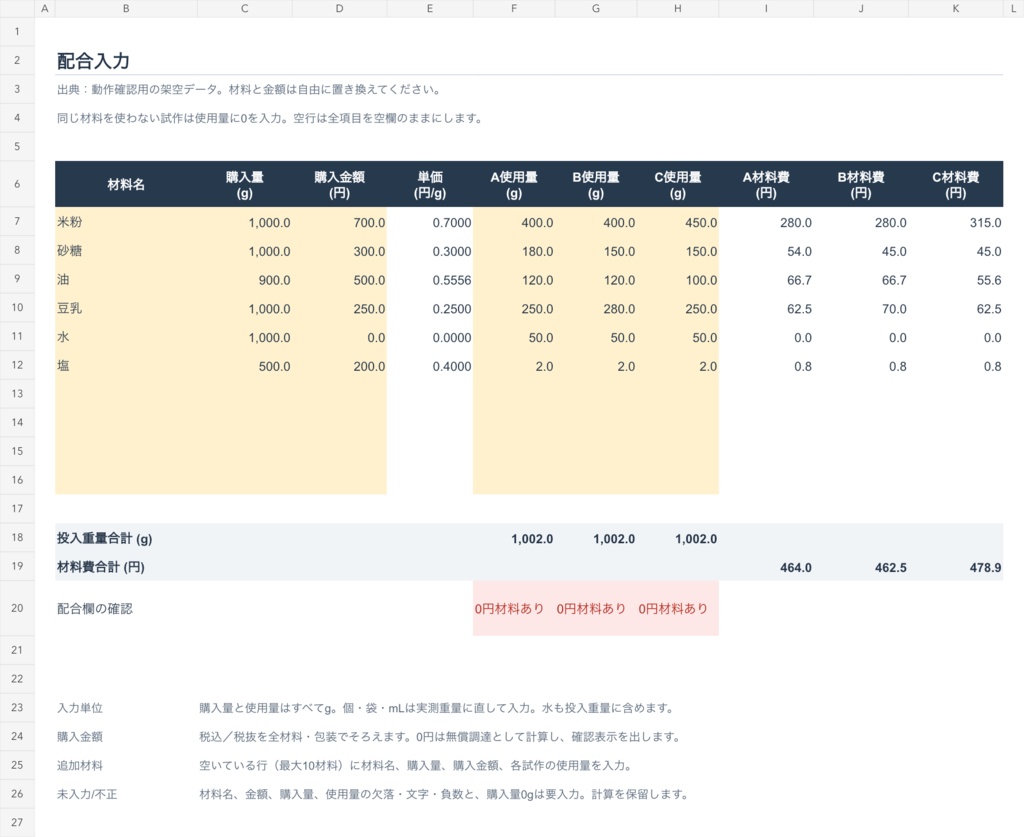Click the 購入金額 note label
The width and height of the screenshot is (1024, 837).
[x=80, y=736]
